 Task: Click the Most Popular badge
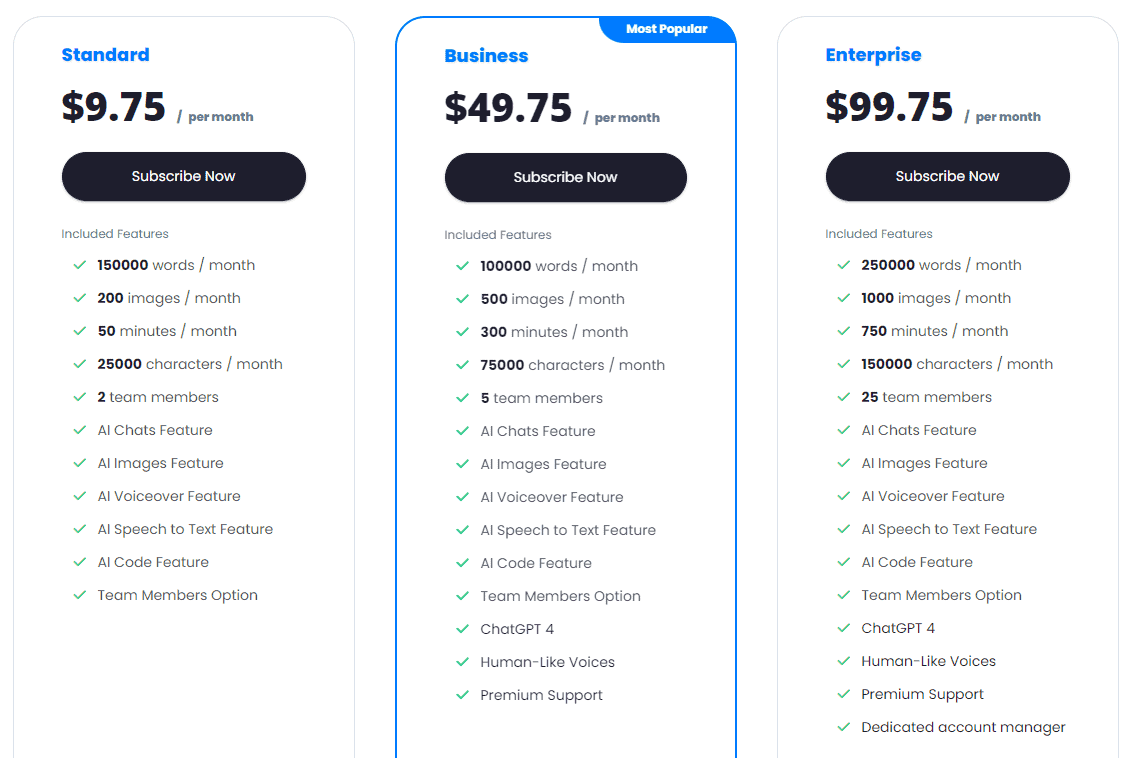(x=667, y=29)
